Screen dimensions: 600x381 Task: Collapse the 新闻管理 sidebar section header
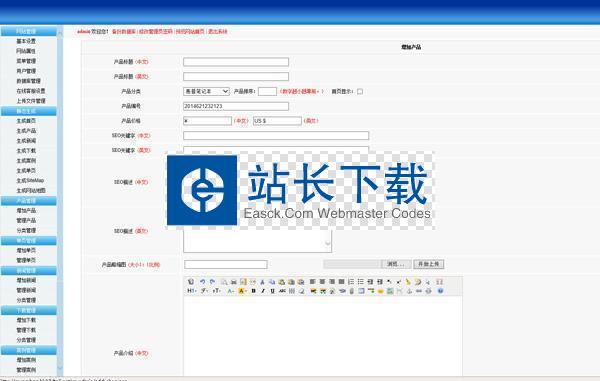pyautogui.click(x=29, y=270)
